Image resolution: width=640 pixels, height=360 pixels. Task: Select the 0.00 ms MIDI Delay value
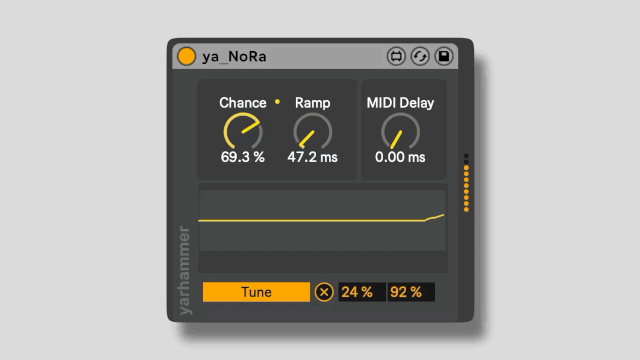click(400, 157)
